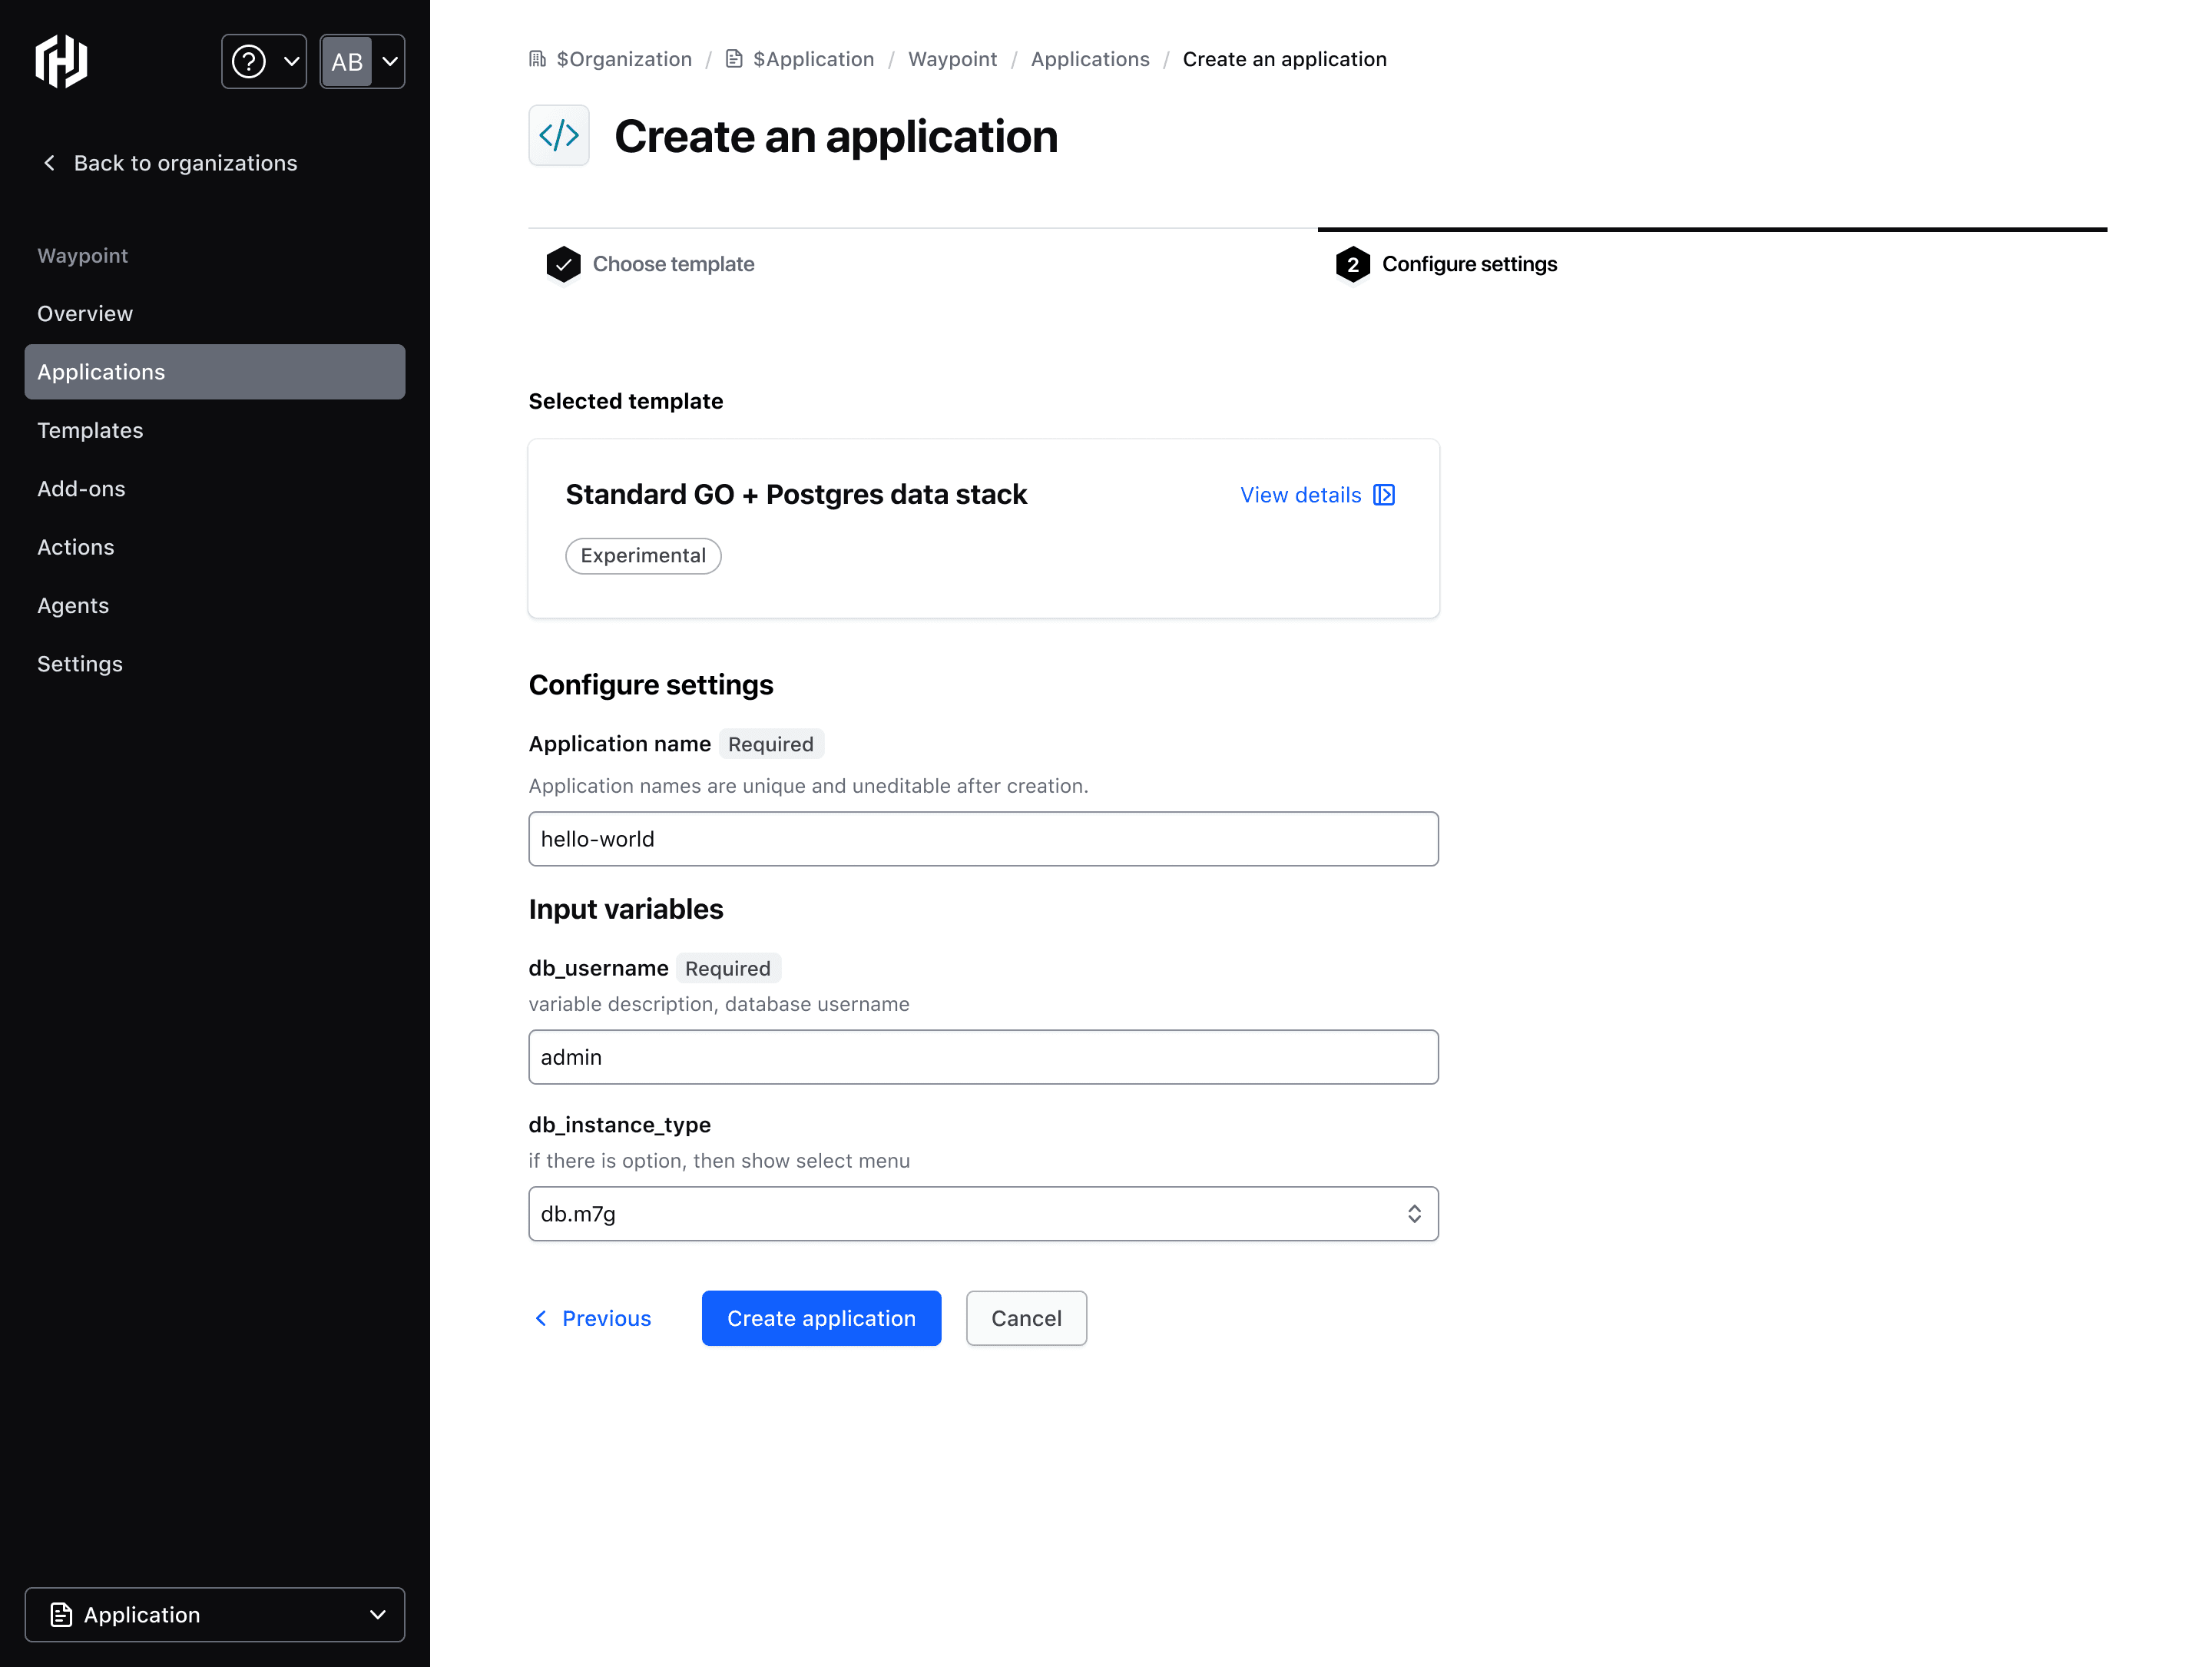
Task: Go back with the Previous link
Action: click(593, 1319)
